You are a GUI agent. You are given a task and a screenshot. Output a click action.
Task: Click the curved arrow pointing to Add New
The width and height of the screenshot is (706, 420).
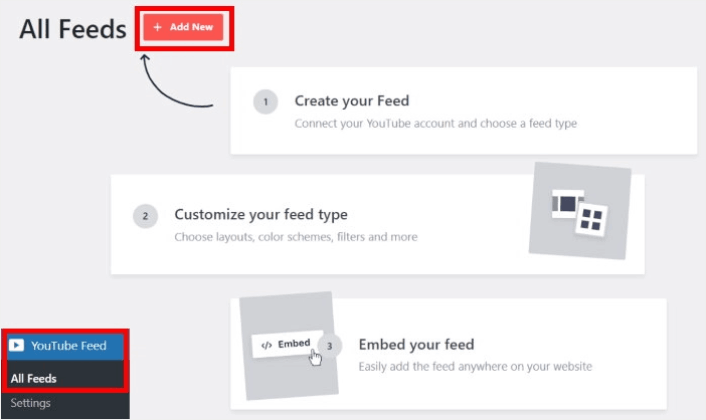click(176, 81)
